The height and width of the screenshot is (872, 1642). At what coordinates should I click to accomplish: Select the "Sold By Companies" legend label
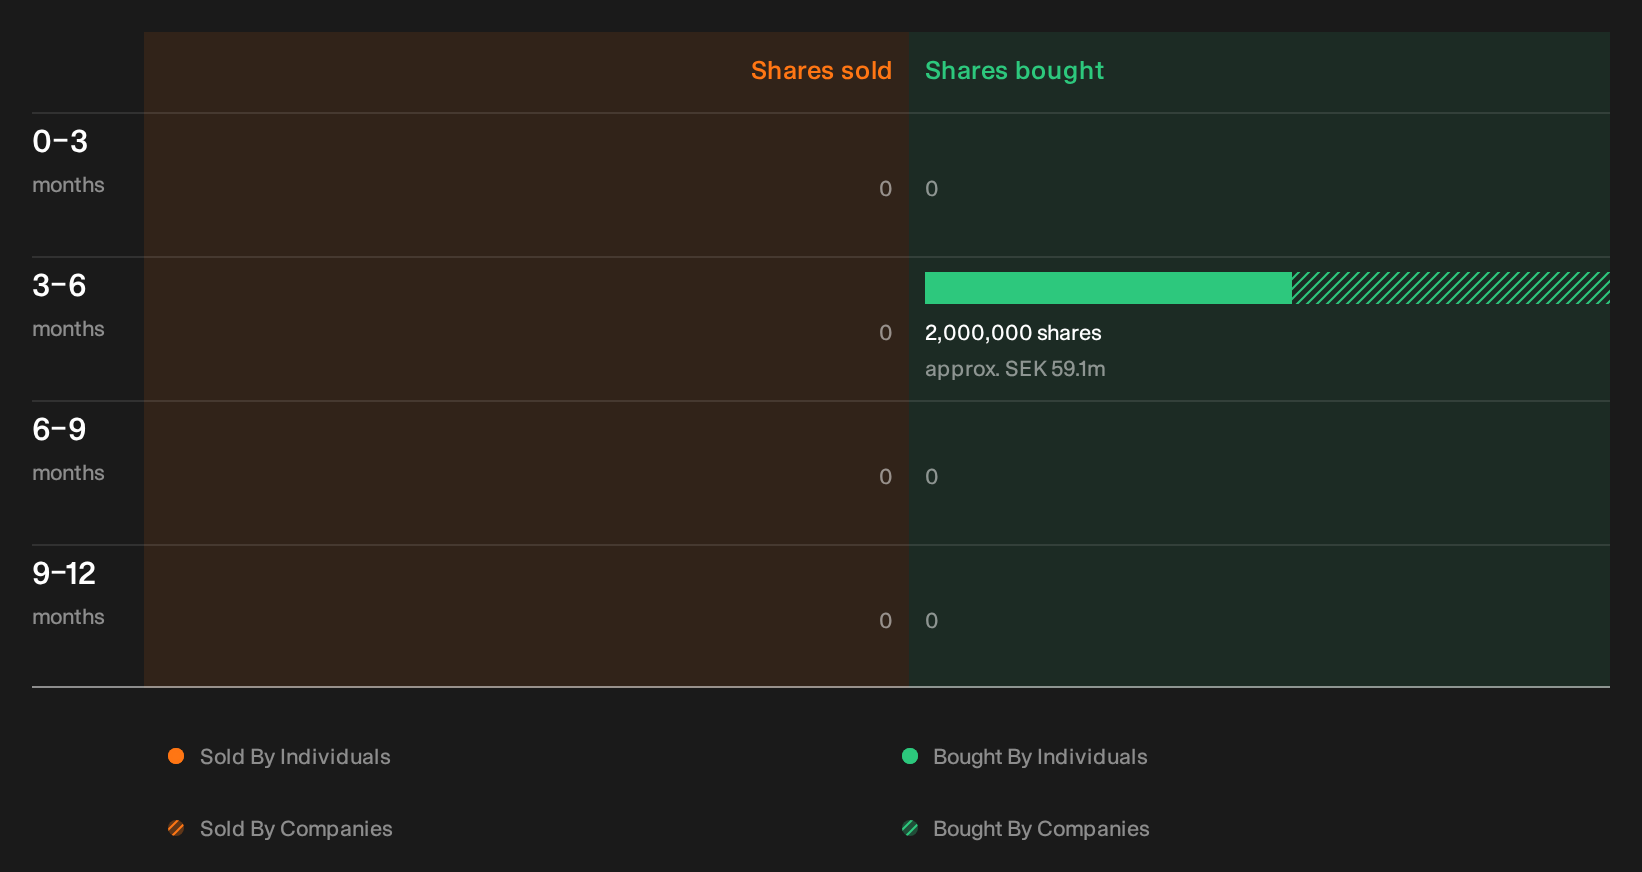[x=296, y=829]
